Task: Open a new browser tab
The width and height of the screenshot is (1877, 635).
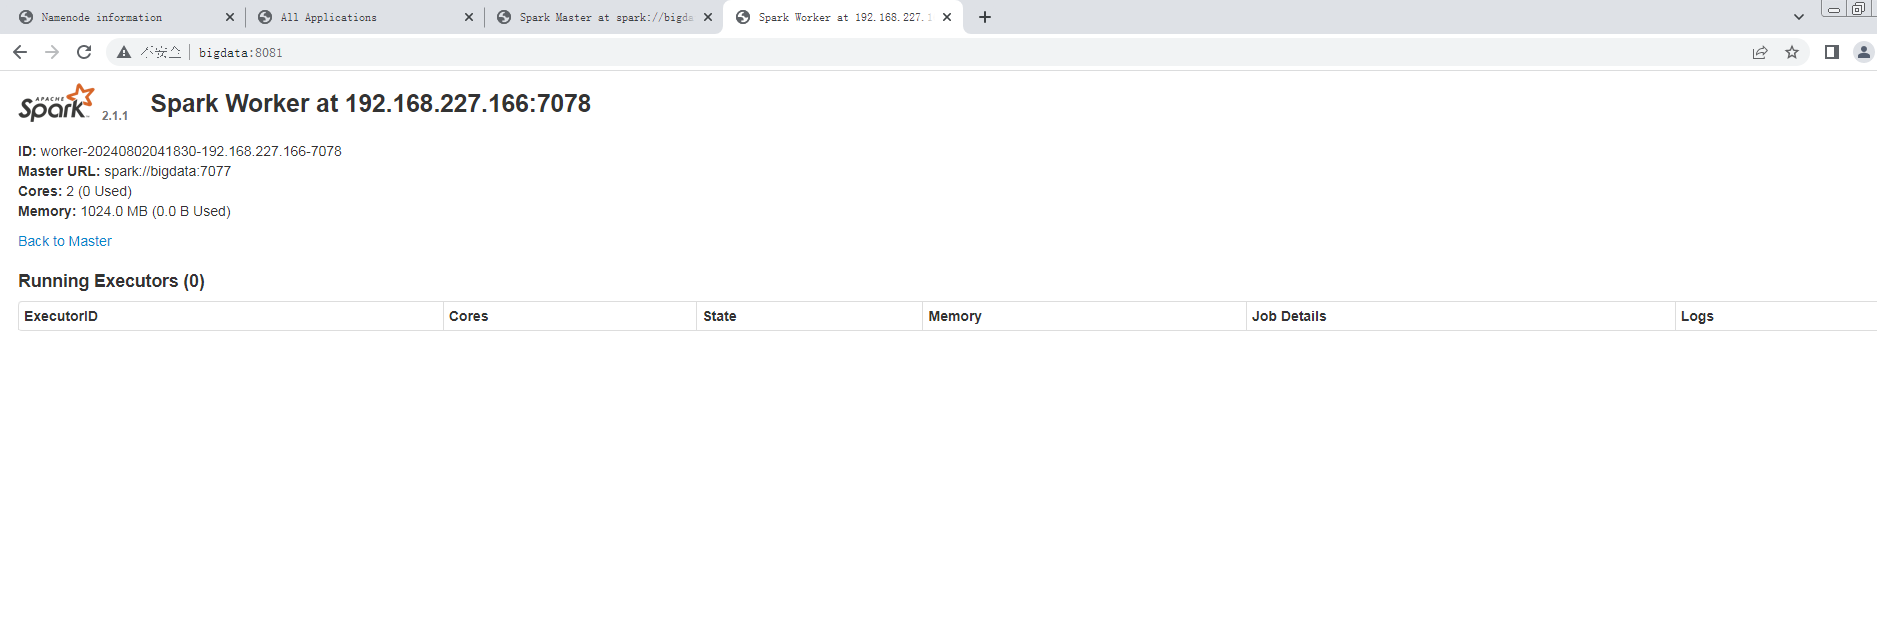Action: pyautogui.click(x=985, y=17)
